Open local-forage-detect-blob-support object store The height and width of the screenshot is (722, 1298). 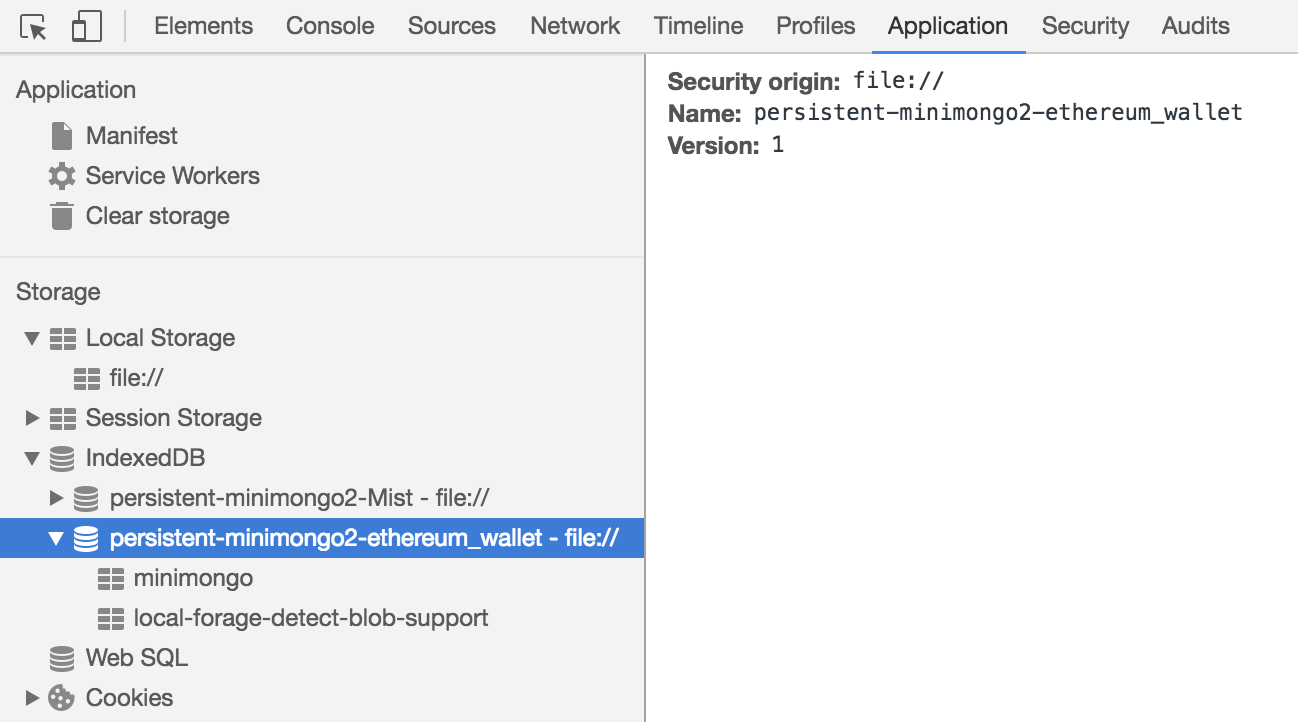pos(311,618)
